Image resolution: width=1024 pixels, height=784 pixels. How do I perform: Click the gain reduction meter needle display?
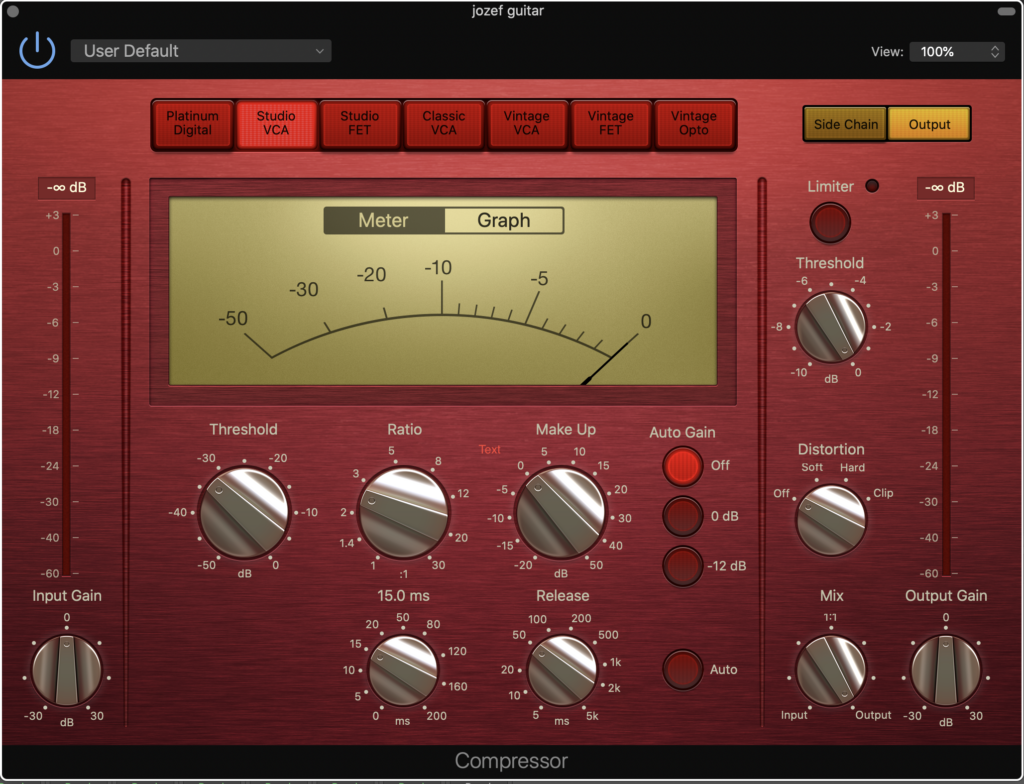443,291
